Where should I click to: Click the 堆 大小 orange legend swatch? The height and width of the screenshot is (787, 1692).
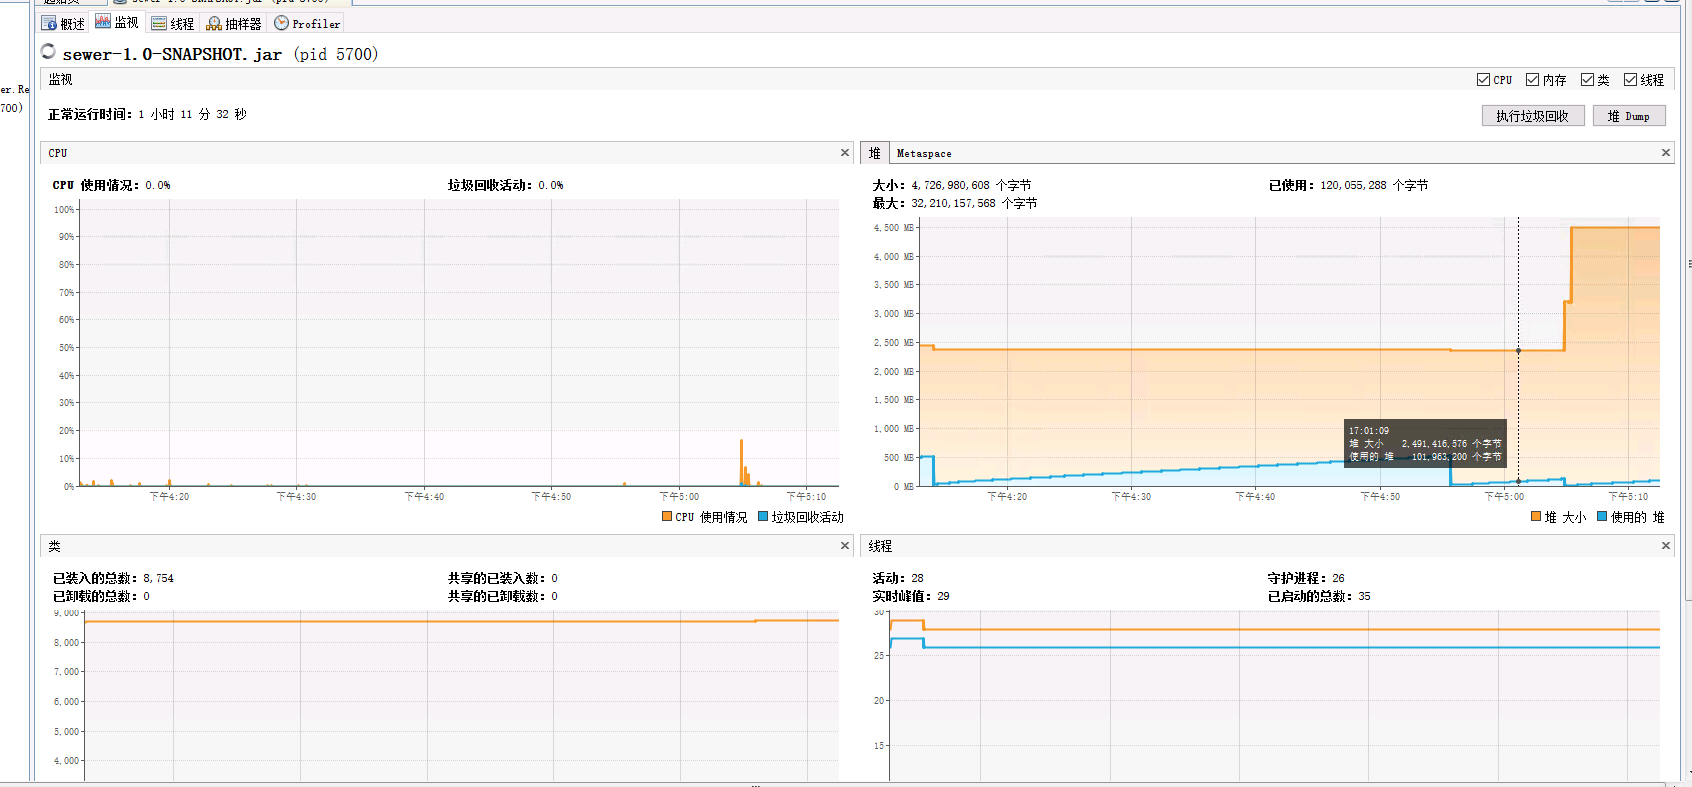1536,517
